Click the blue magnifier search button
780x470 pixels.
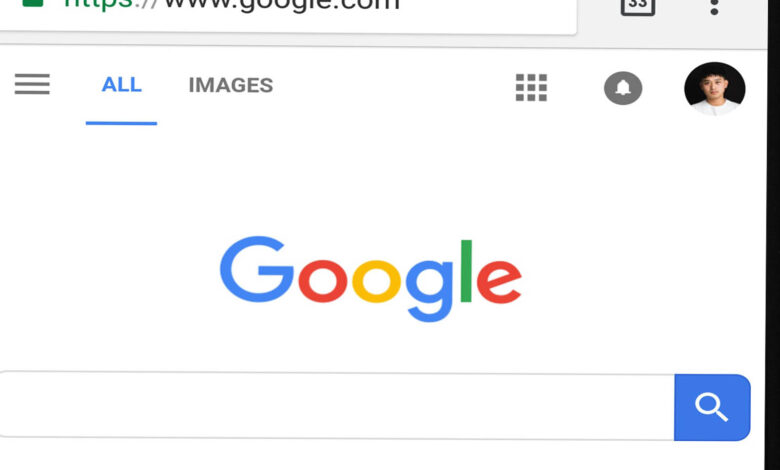tap(712, 407)
